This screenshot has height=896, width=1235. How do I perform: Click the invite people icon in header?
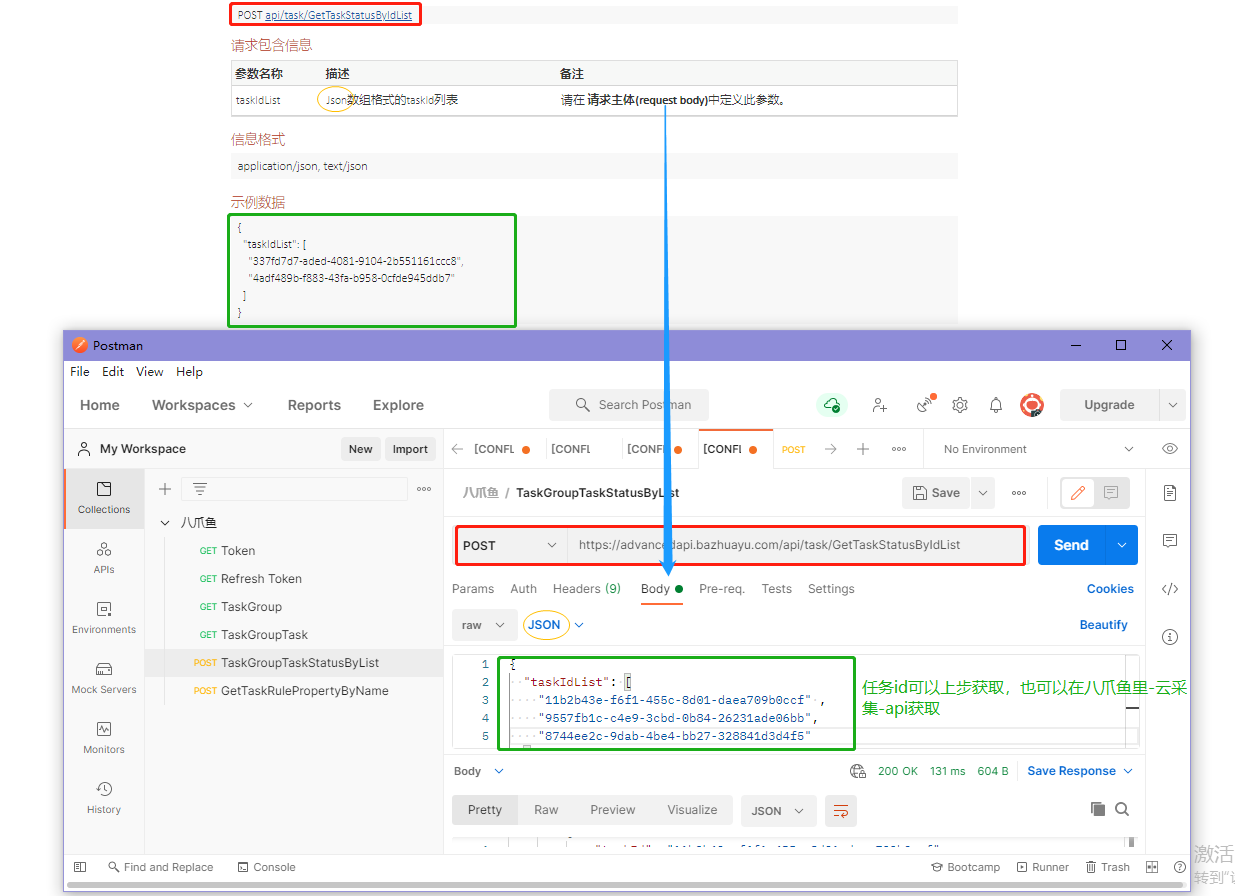[x=880, y=405]
